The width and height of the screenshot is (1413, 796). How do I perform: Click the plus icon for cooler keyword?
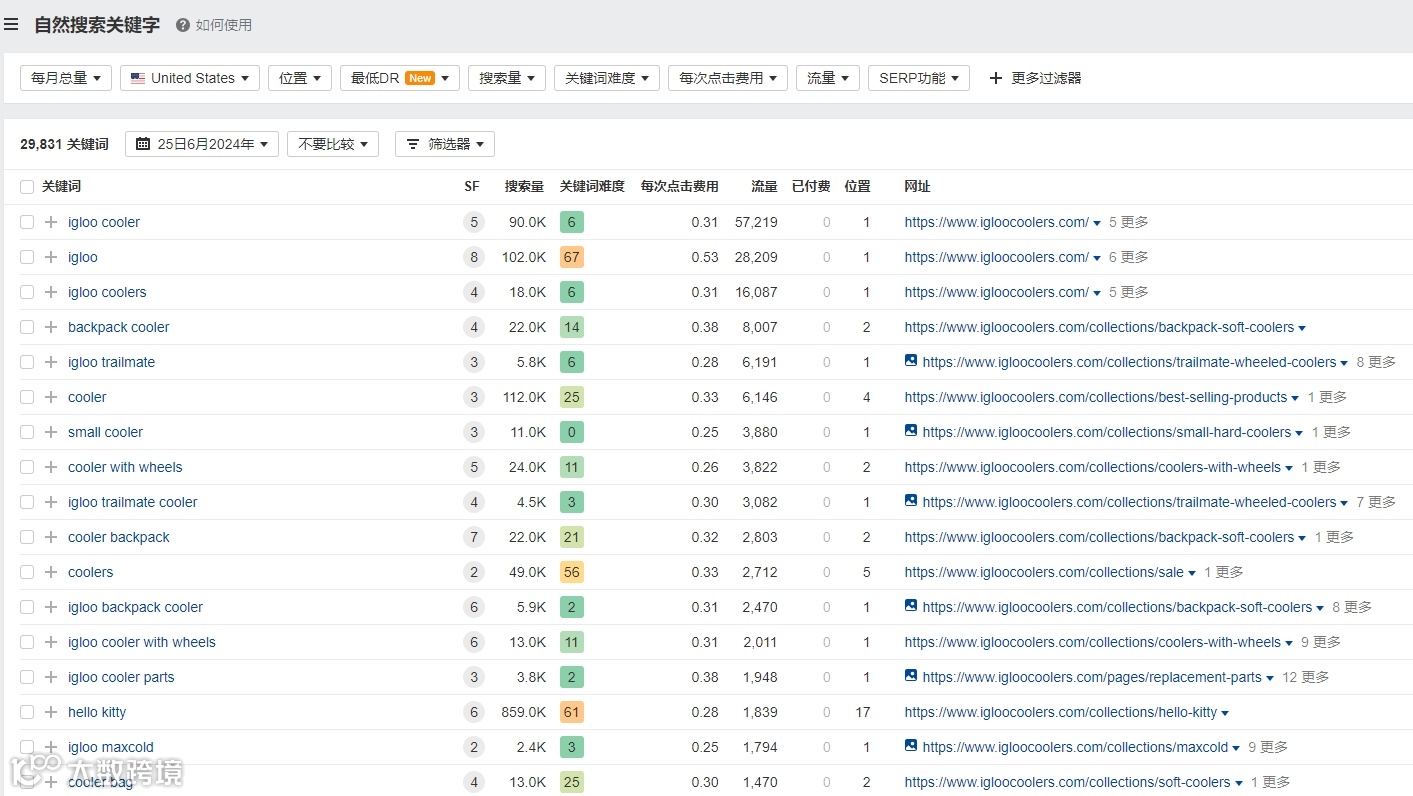[51, 397]
